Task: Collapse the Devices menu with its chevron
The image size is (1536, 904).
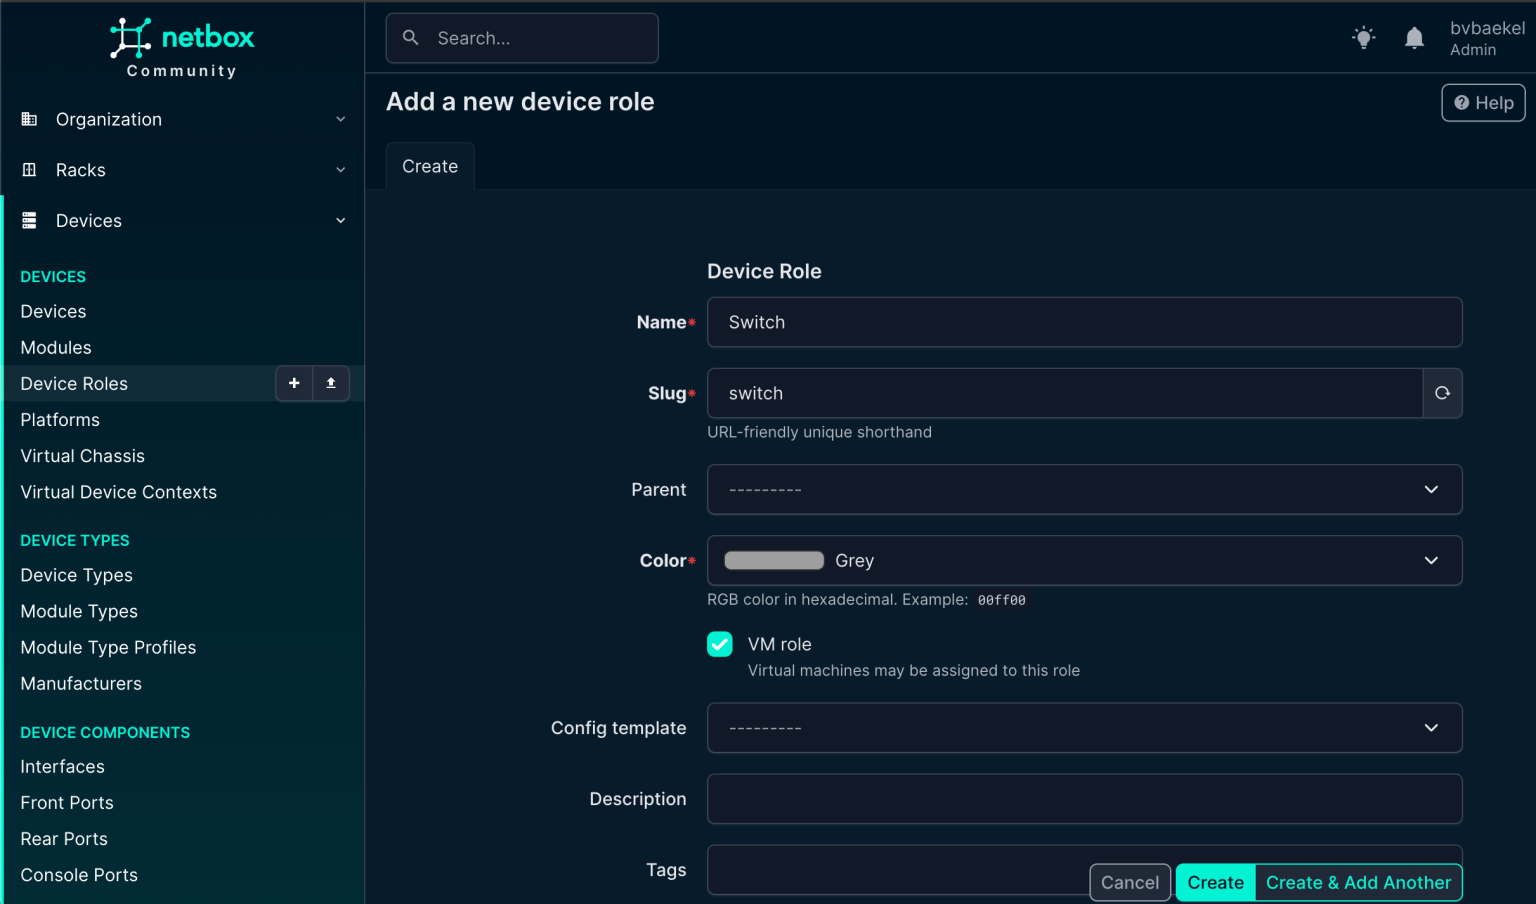Action: (x=341, y=220)
